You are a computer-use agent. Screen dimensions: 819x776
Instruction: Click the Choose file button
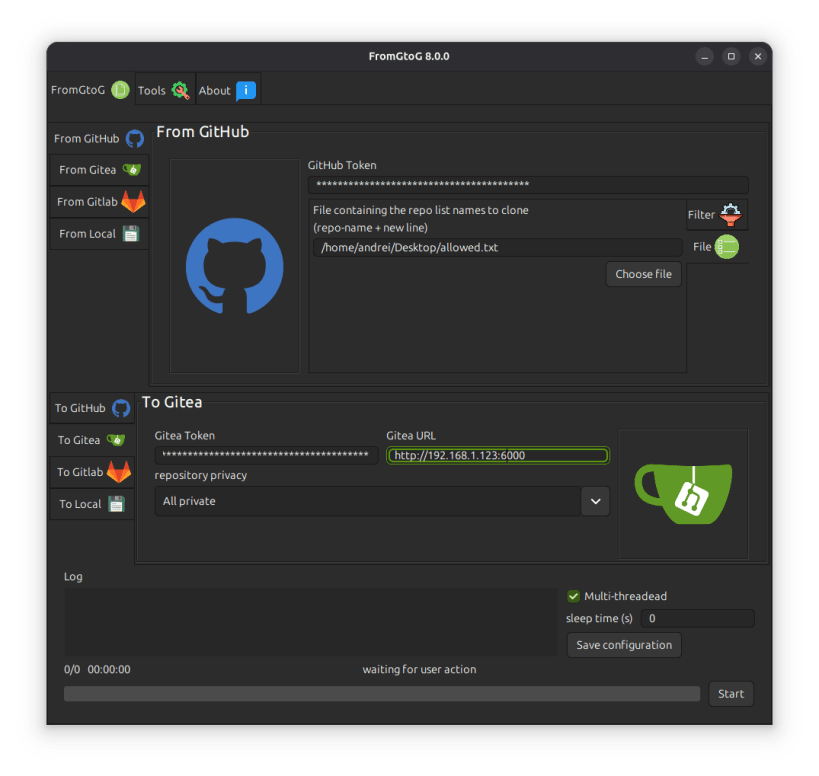point(644,274)
